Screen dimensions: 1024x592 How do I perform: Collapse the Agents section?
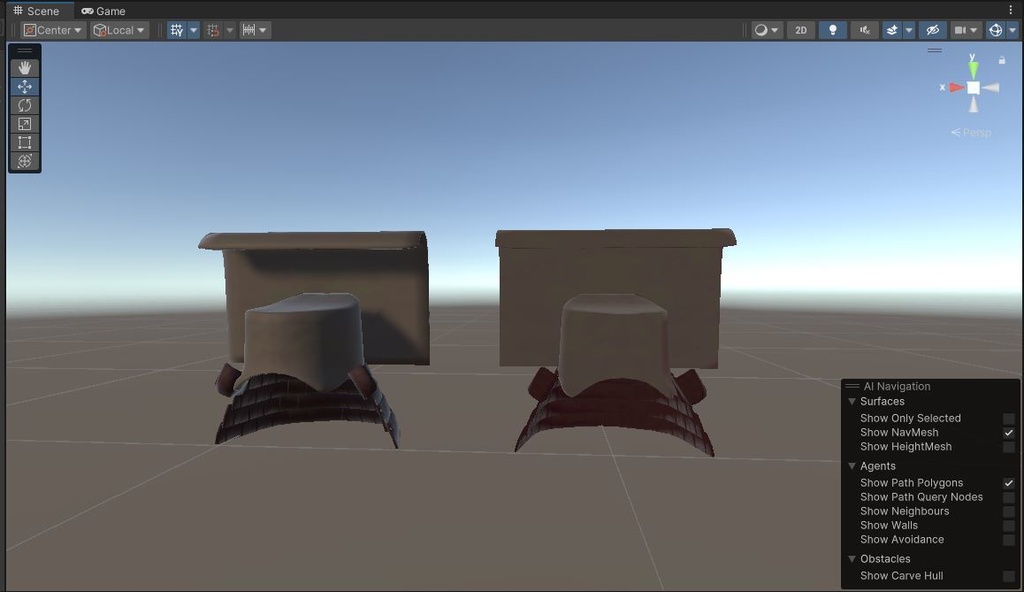tap(852, 466)
